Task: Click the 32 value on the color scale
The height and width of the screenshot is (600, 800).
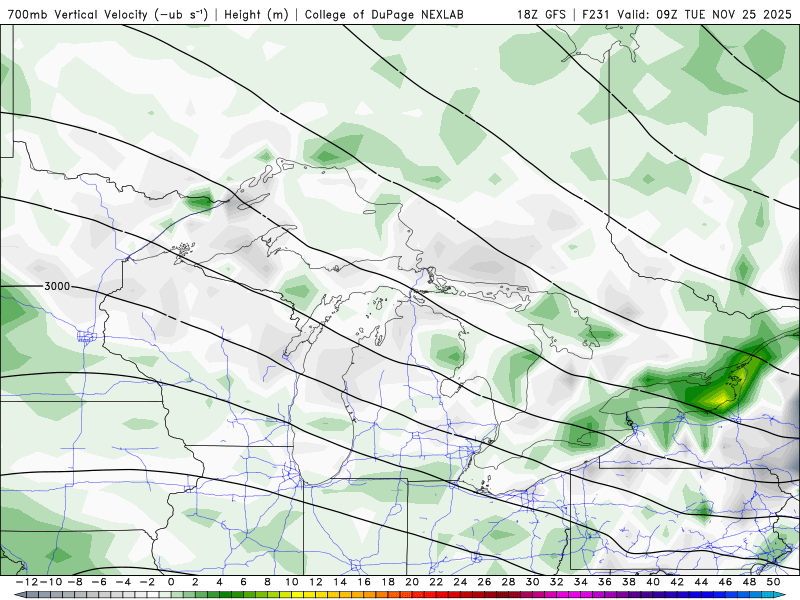Action: tap(557, 582)
